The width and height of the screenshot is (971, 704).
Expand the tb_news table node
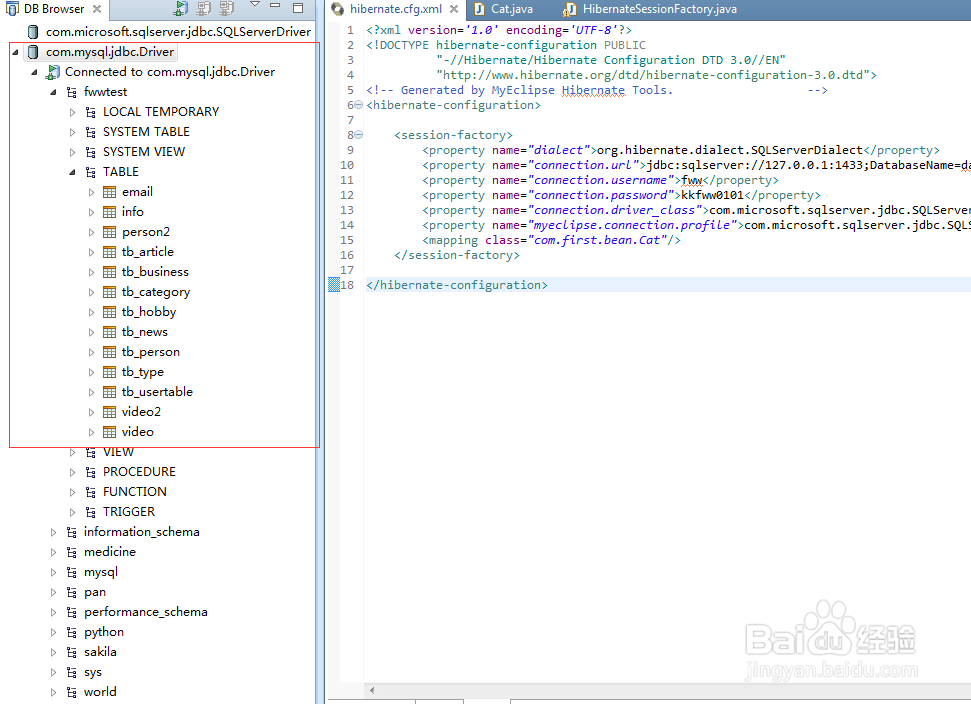[x=91, y=332]
